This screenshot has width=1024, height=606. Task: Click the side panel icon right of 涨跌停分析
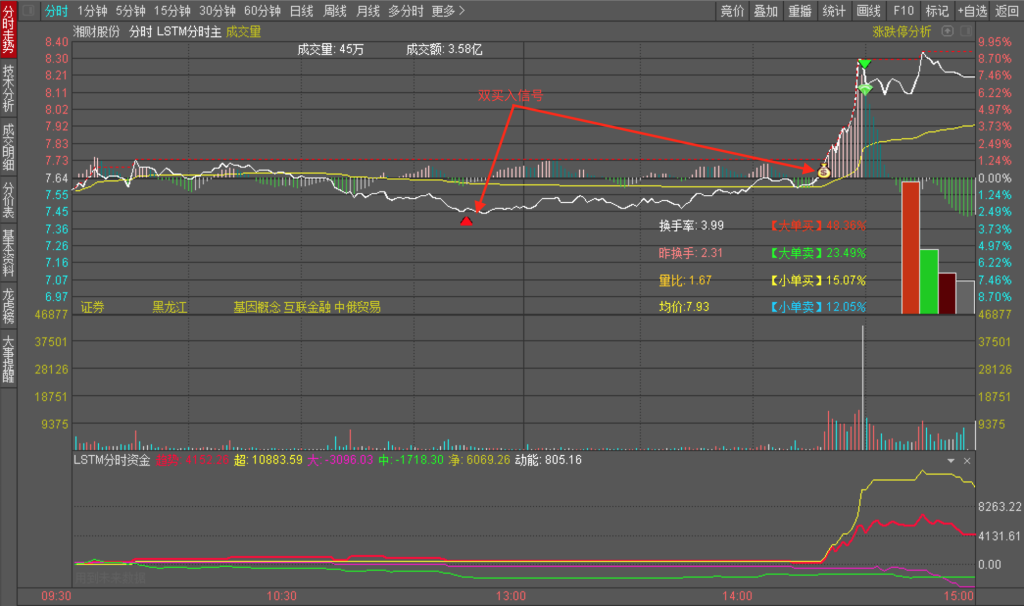click(966, 31)
